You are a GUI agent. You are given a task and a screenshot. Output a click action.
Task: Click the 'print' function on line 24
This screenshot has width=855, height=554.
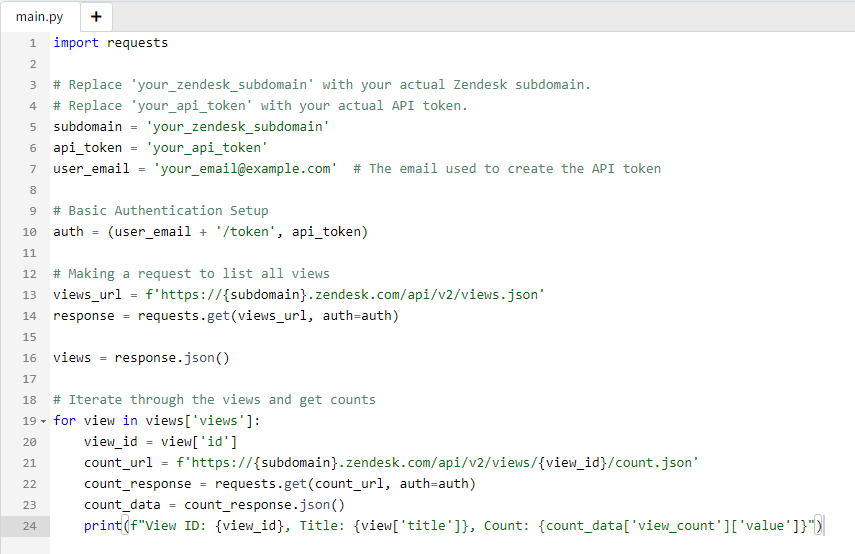(x=103, y=526)
